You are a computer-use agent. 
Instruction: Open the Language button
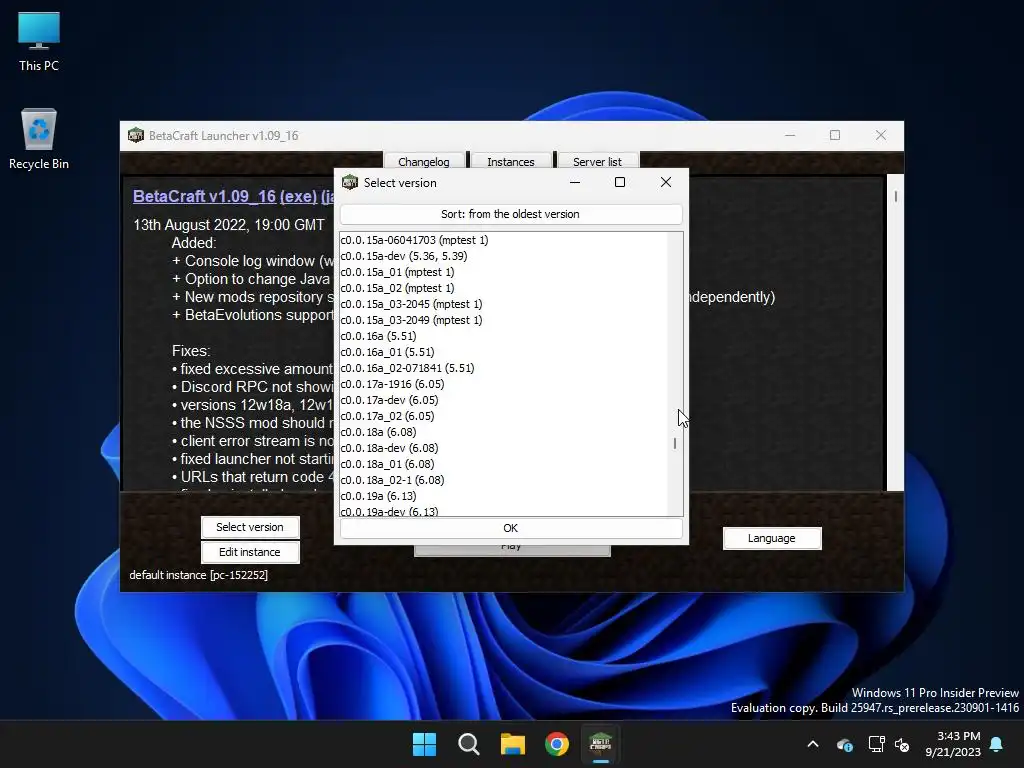tap(772, 538)
